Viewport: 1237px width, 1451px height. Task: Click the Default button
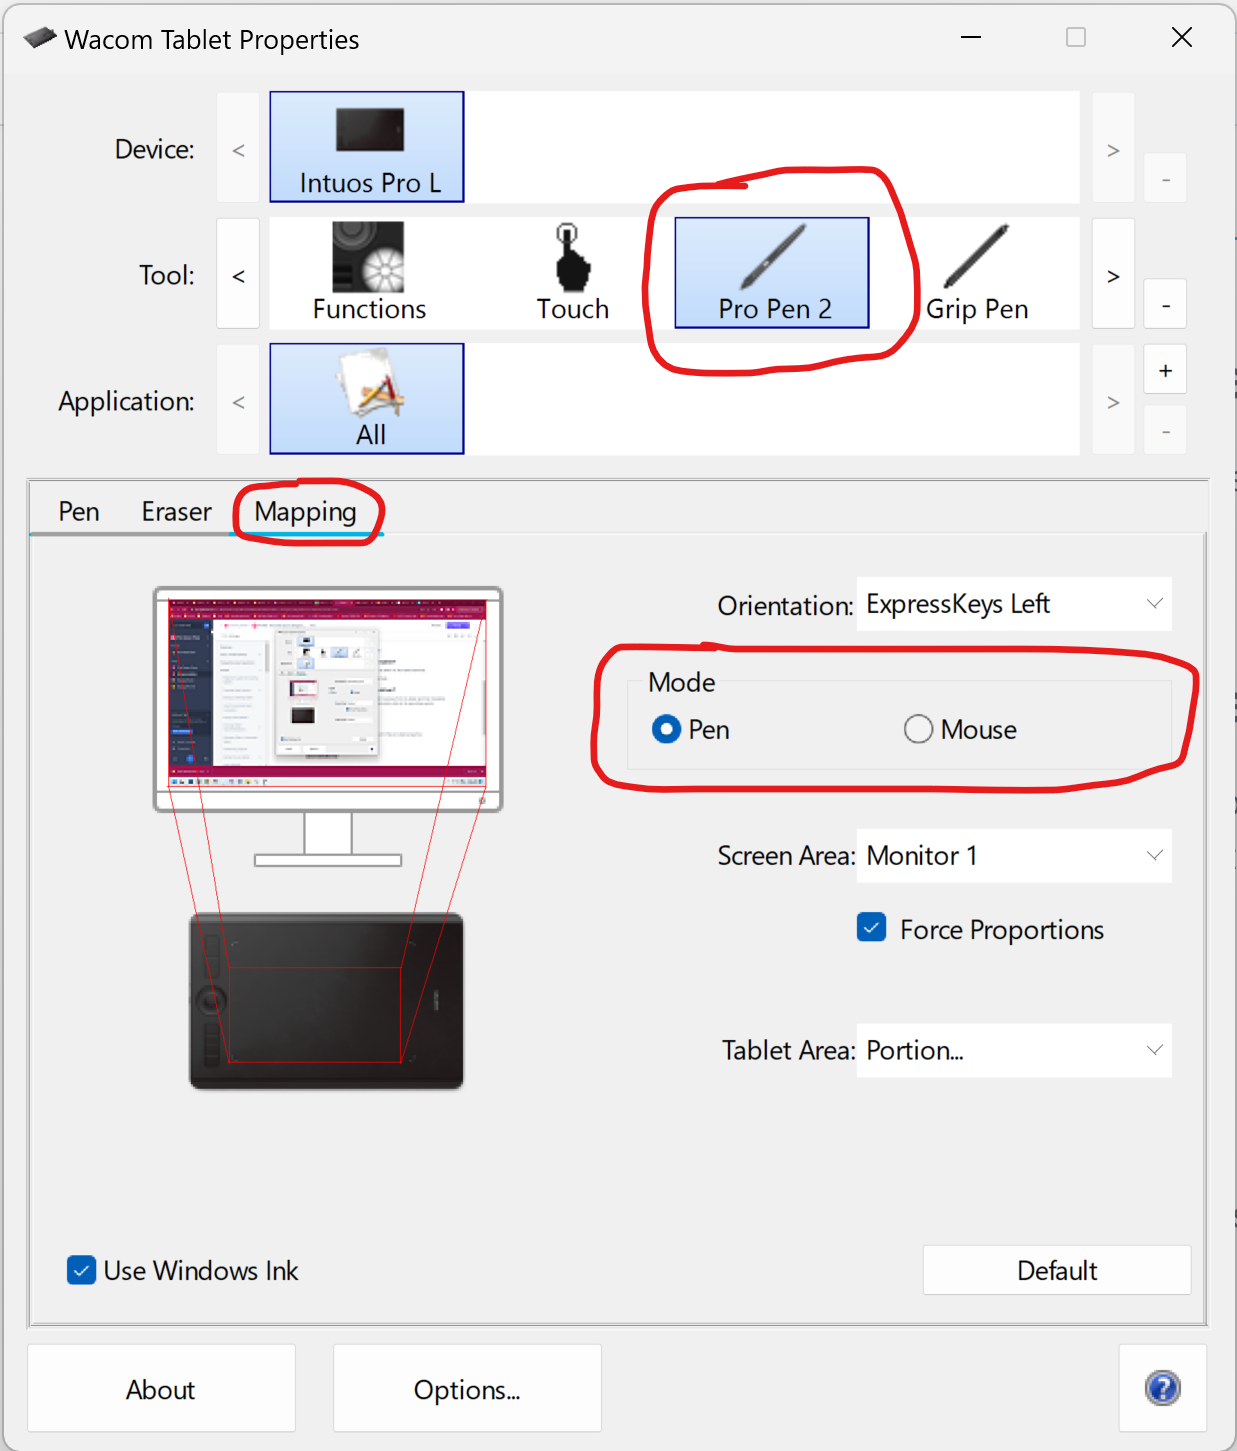[1057, 1270]
